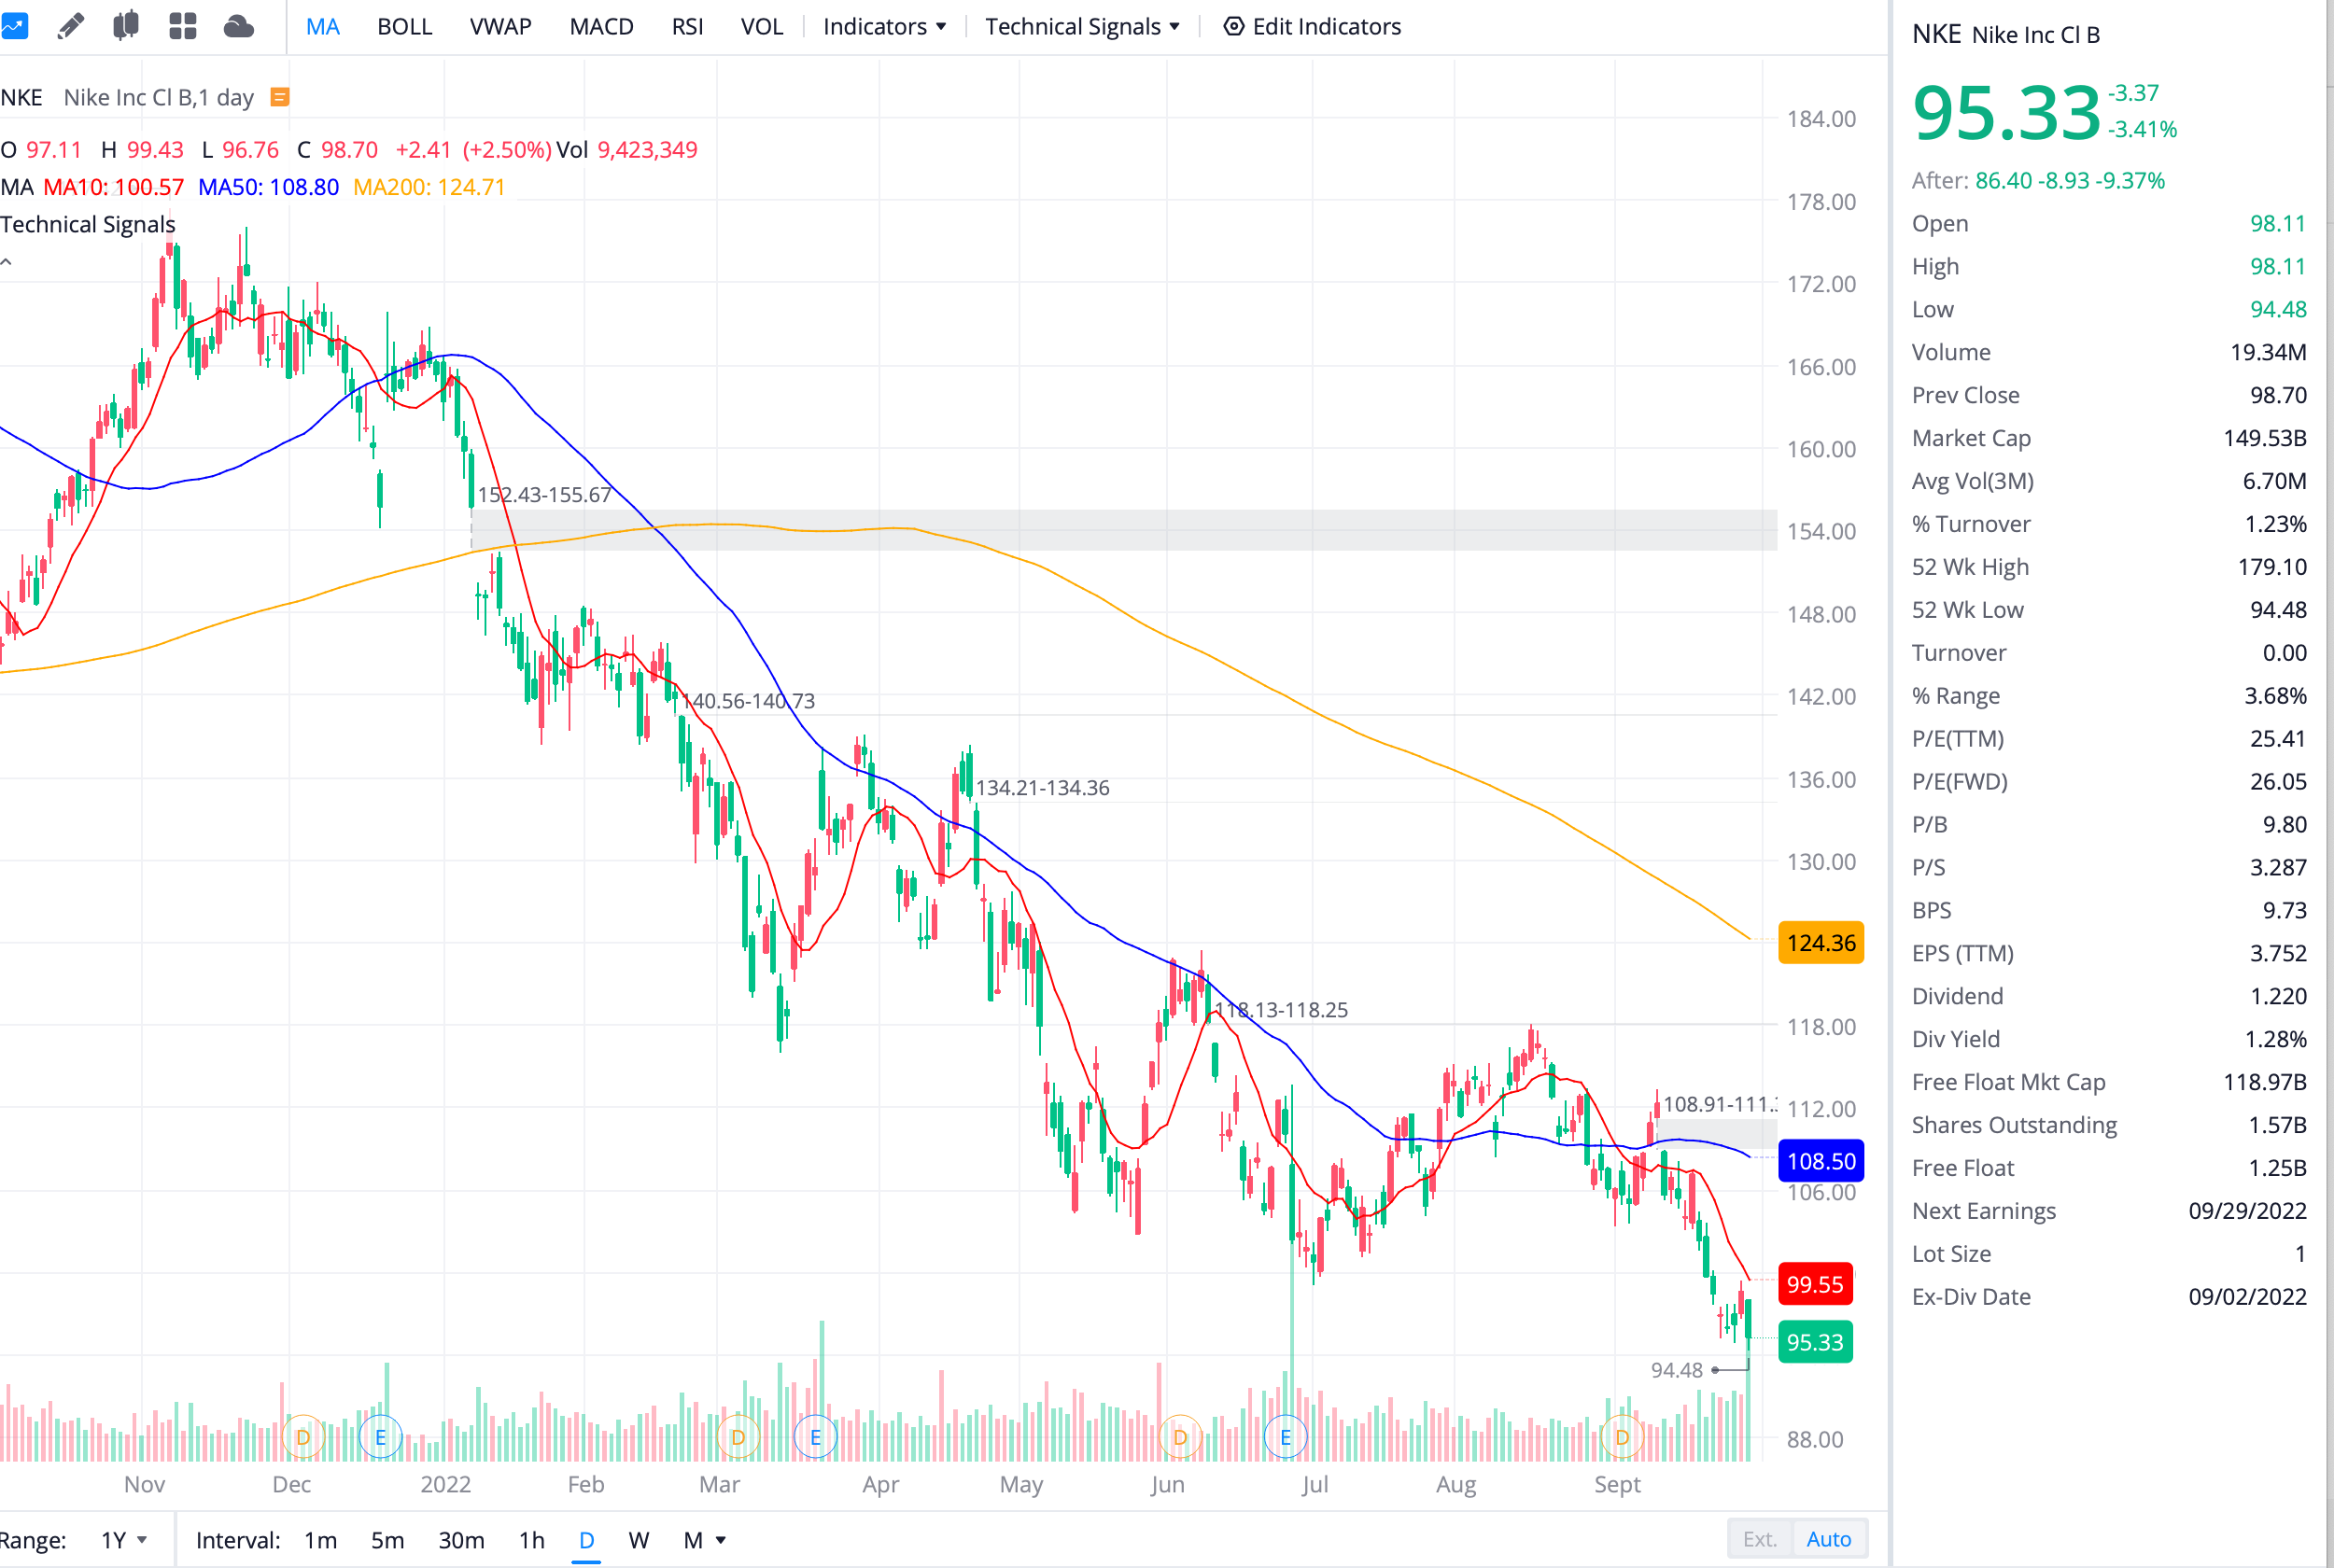This screenshot has width=2334, height=1568.
Task: Select the pencil drawing tool icon
Action: 70,26
